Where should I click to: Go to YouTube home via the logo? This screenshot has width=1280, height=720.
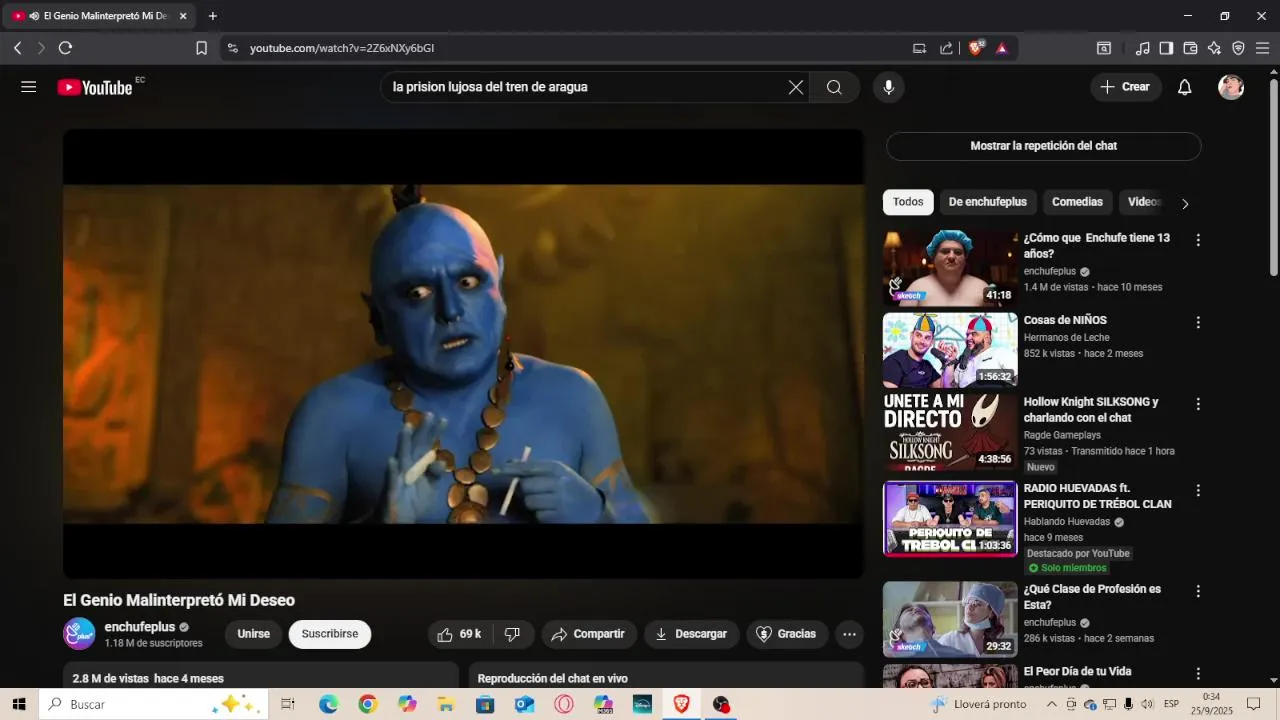(95, 87)
